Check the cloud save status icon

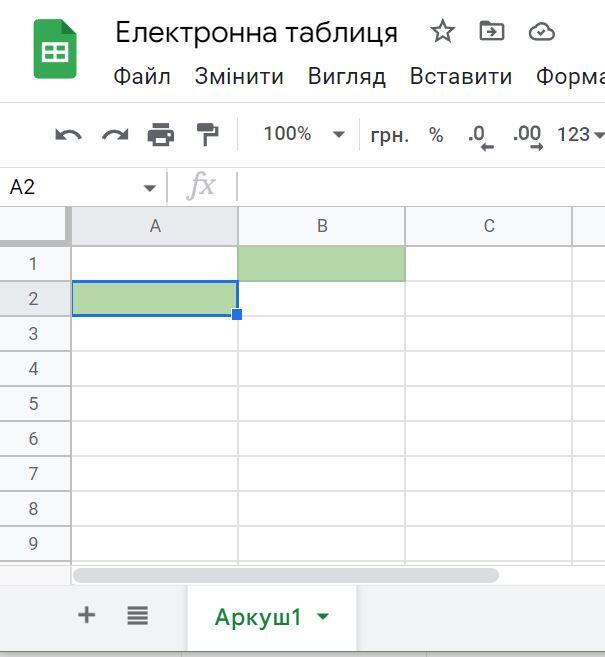[541, 32]
